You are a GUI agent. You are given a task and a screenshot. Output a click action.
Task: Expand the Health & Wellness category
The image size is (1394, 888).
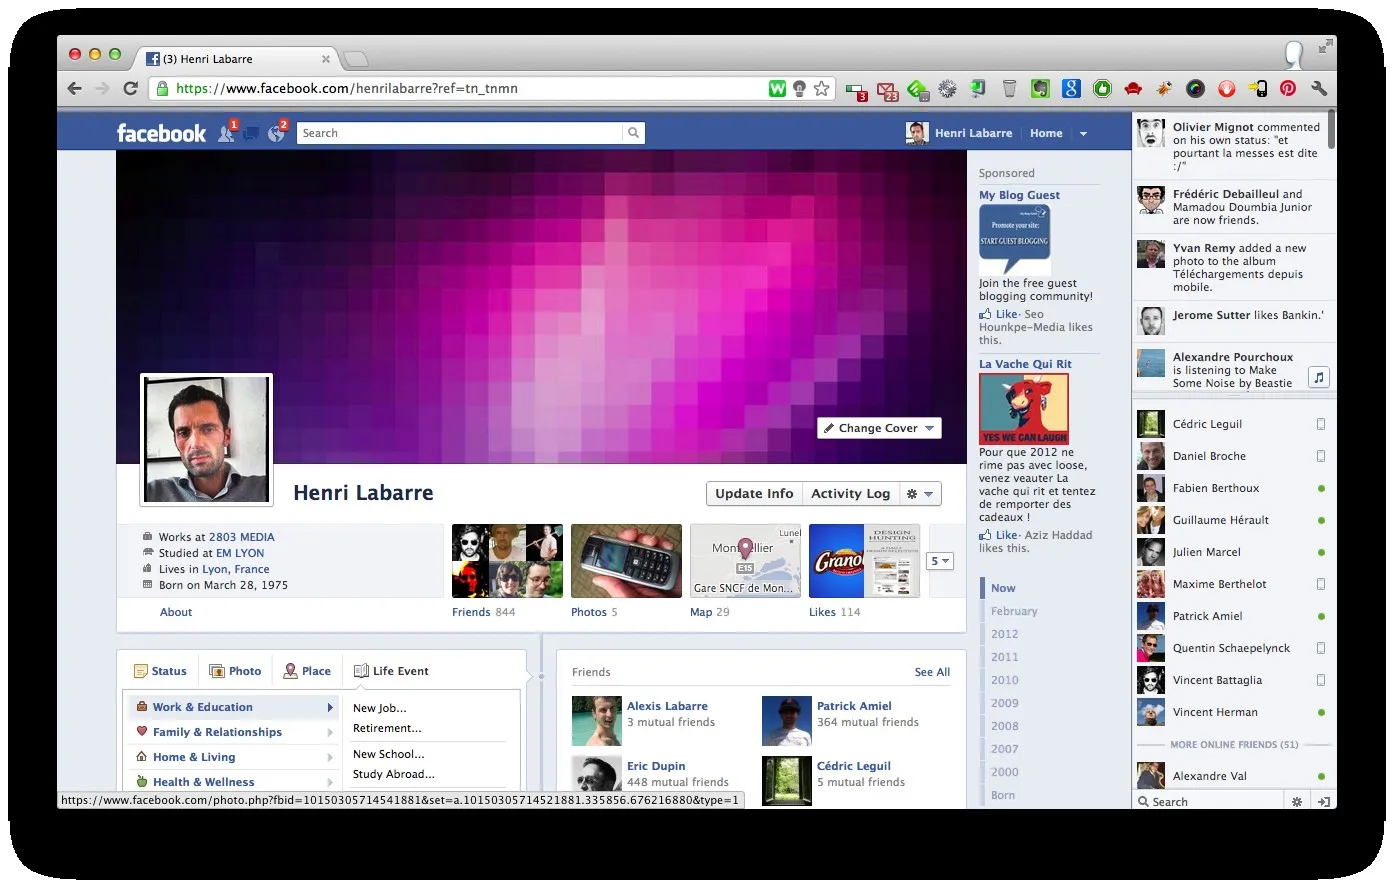233,782
